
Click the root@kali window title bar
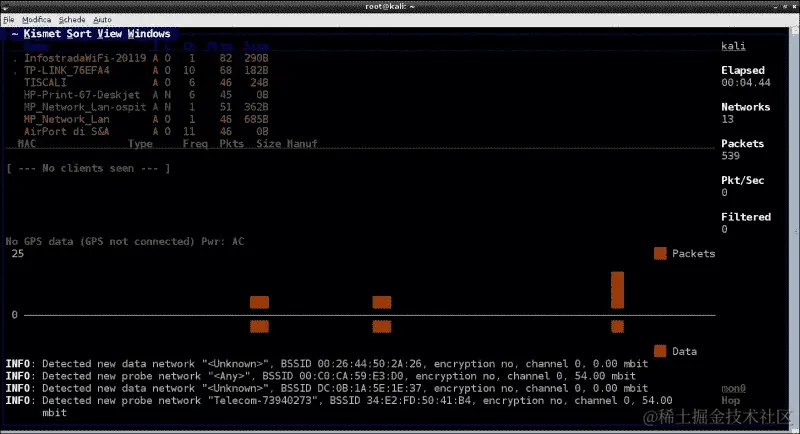[390, 7]
